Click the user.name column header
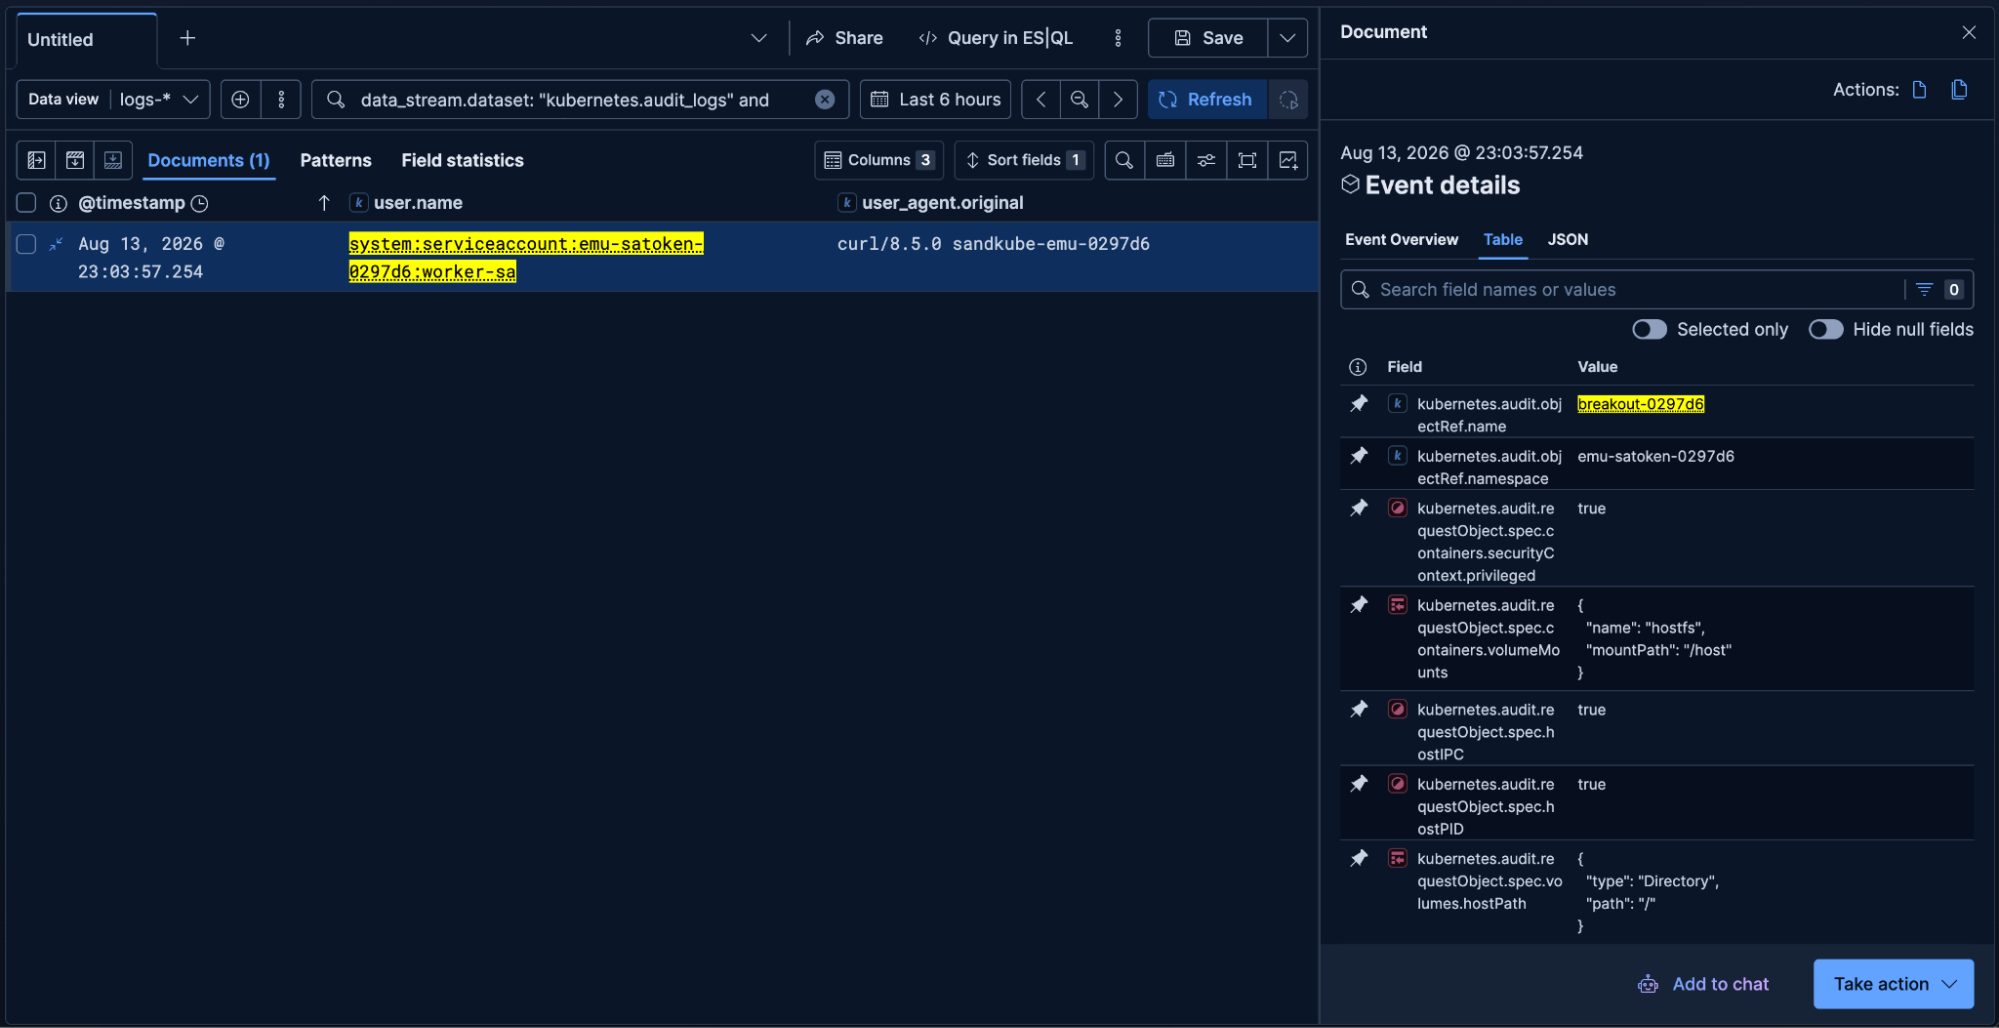1999x1028 pixels. coord(417,203)
